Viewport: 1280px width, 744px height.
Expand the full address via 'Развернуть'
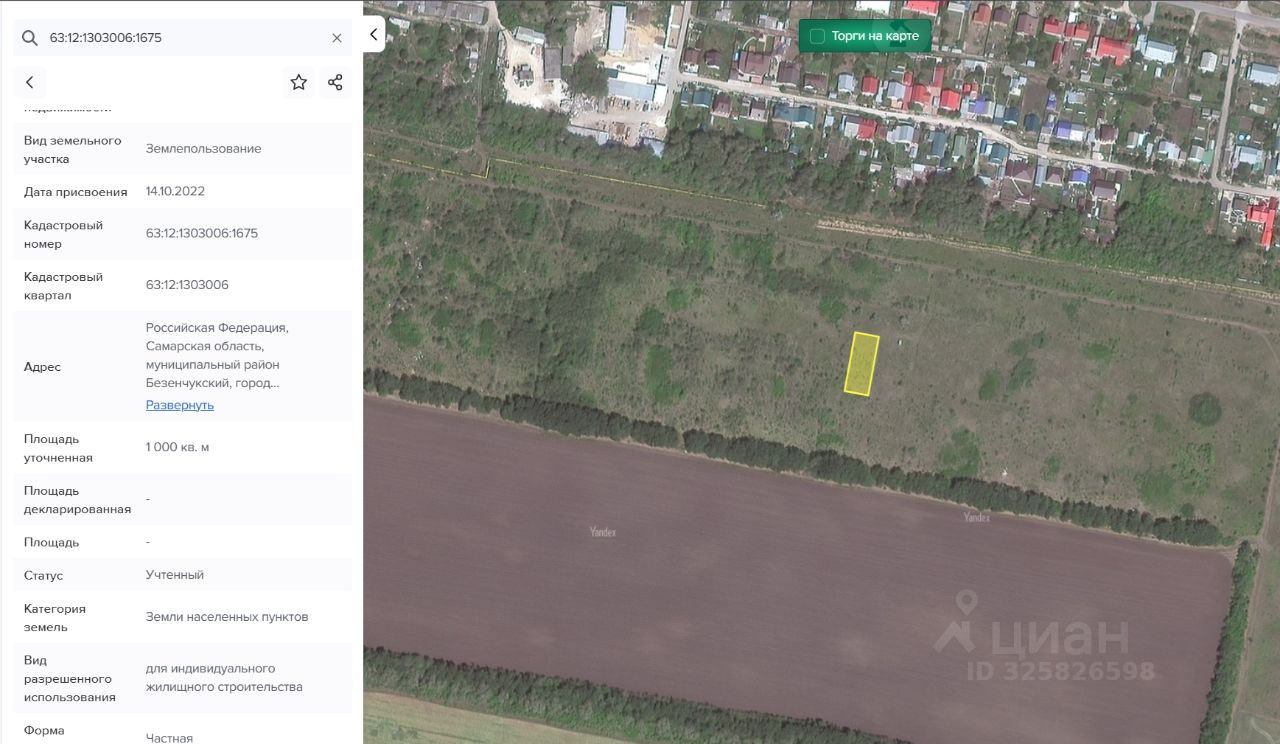pos(180,405)
